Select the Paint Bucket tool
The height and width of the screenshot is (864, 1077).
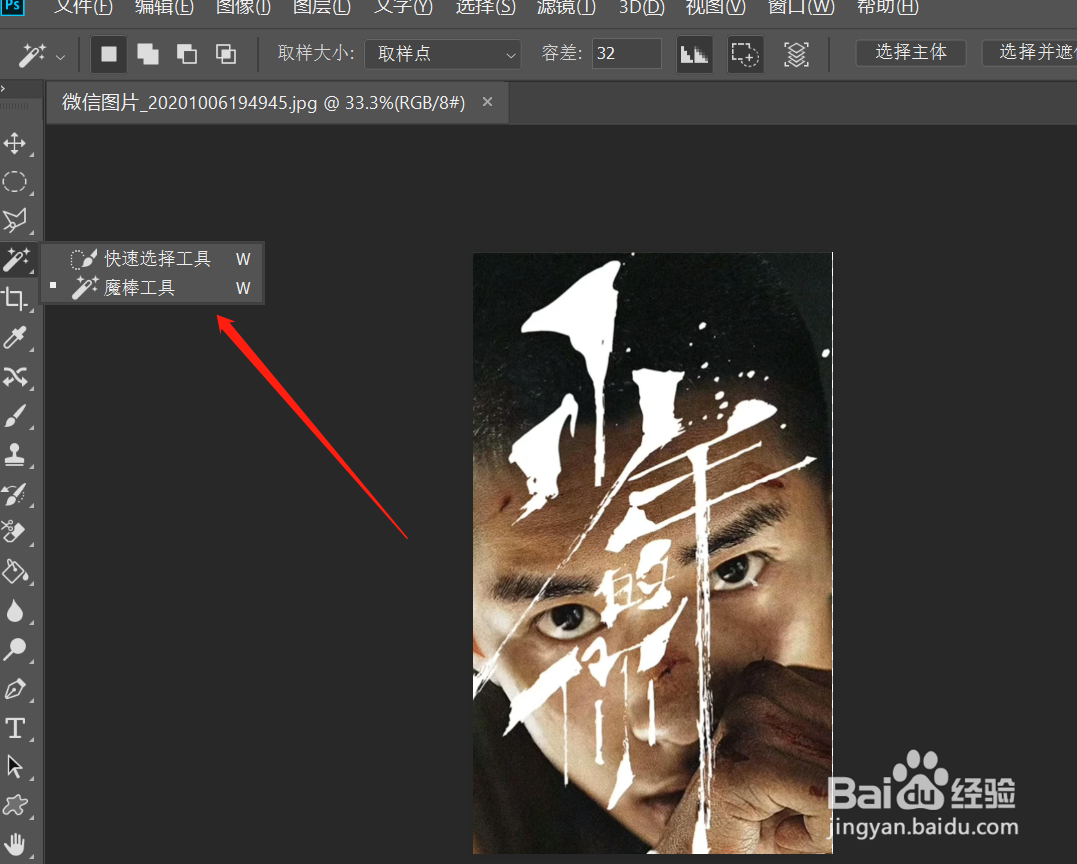click(x=15, y=571)
